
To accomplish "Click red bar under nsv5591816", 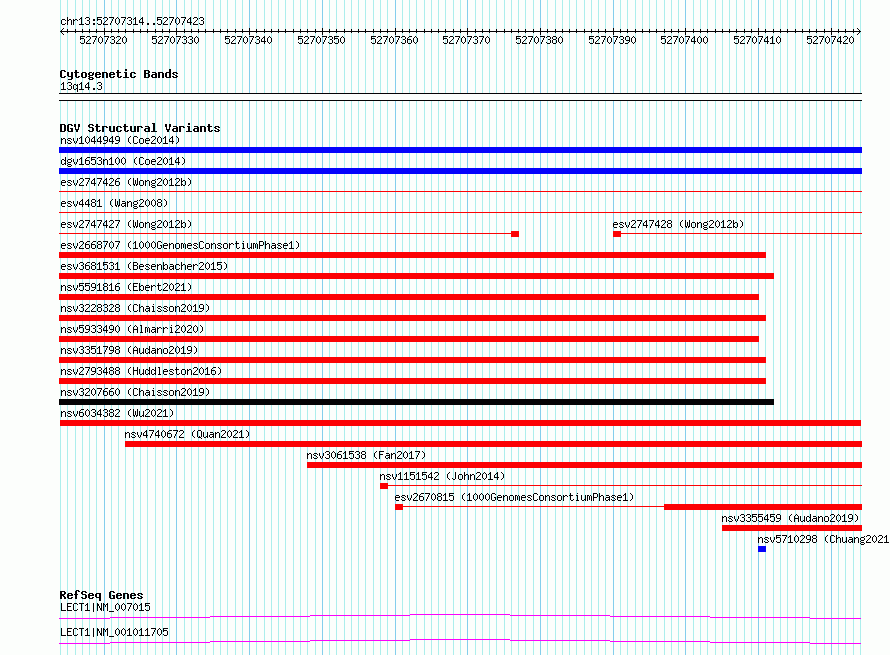I will (x=409, y=297).
